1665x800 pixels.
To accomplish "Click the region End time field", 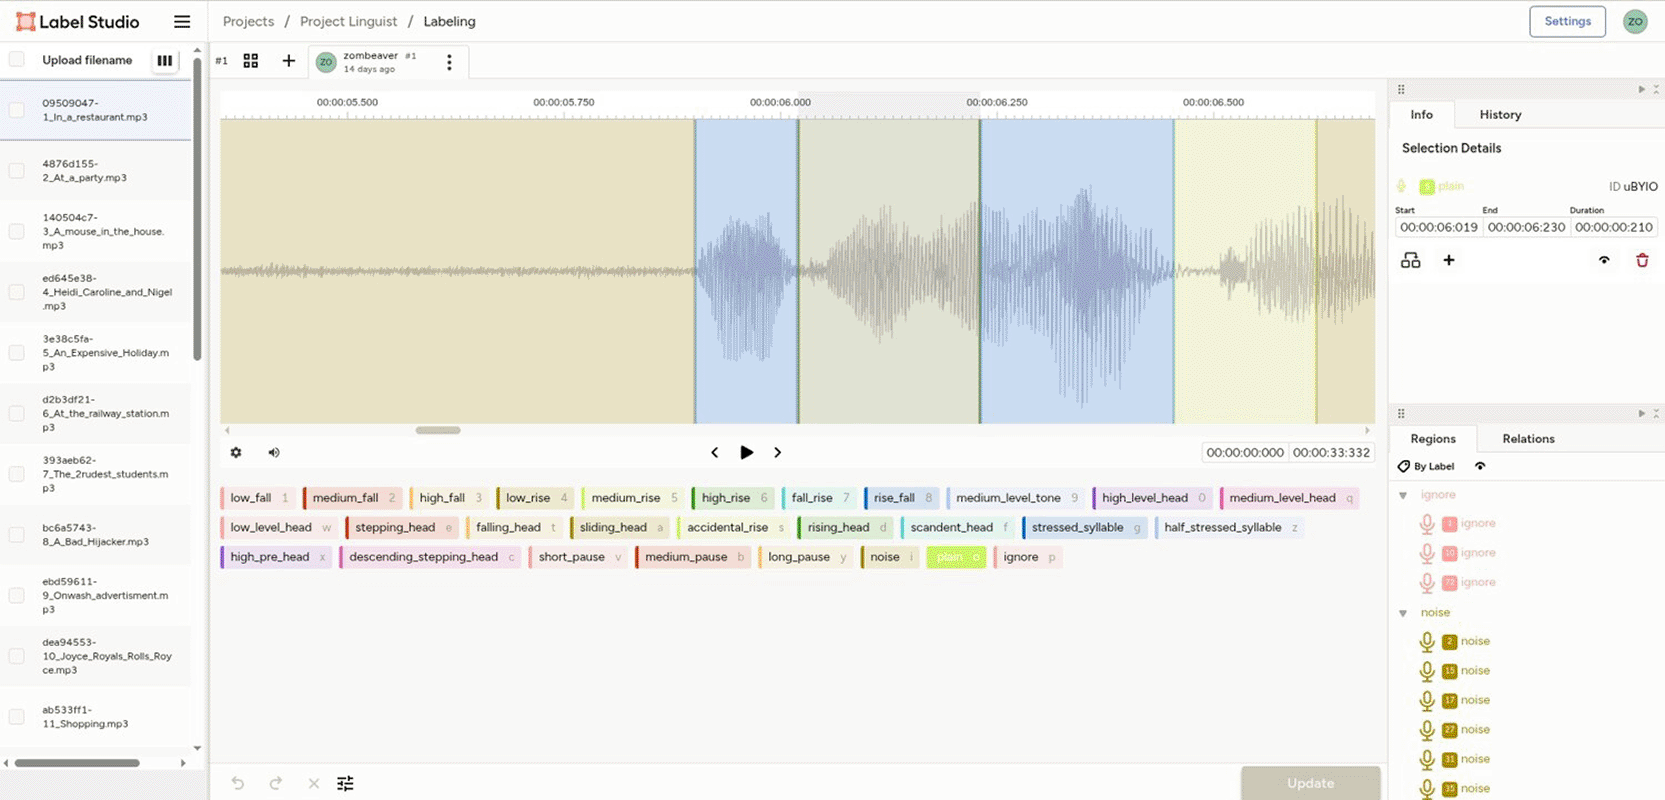I will click(1526, 227).
